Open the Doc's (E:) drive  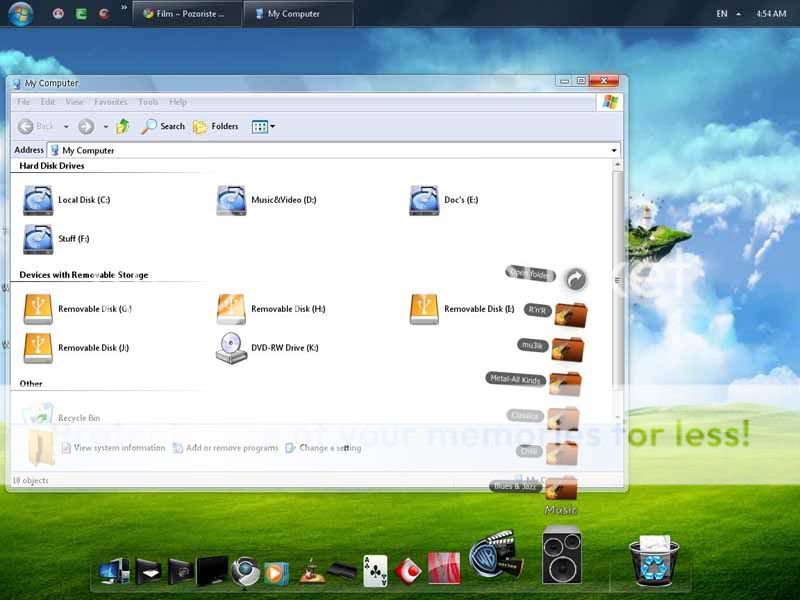(x=424, y=200)
